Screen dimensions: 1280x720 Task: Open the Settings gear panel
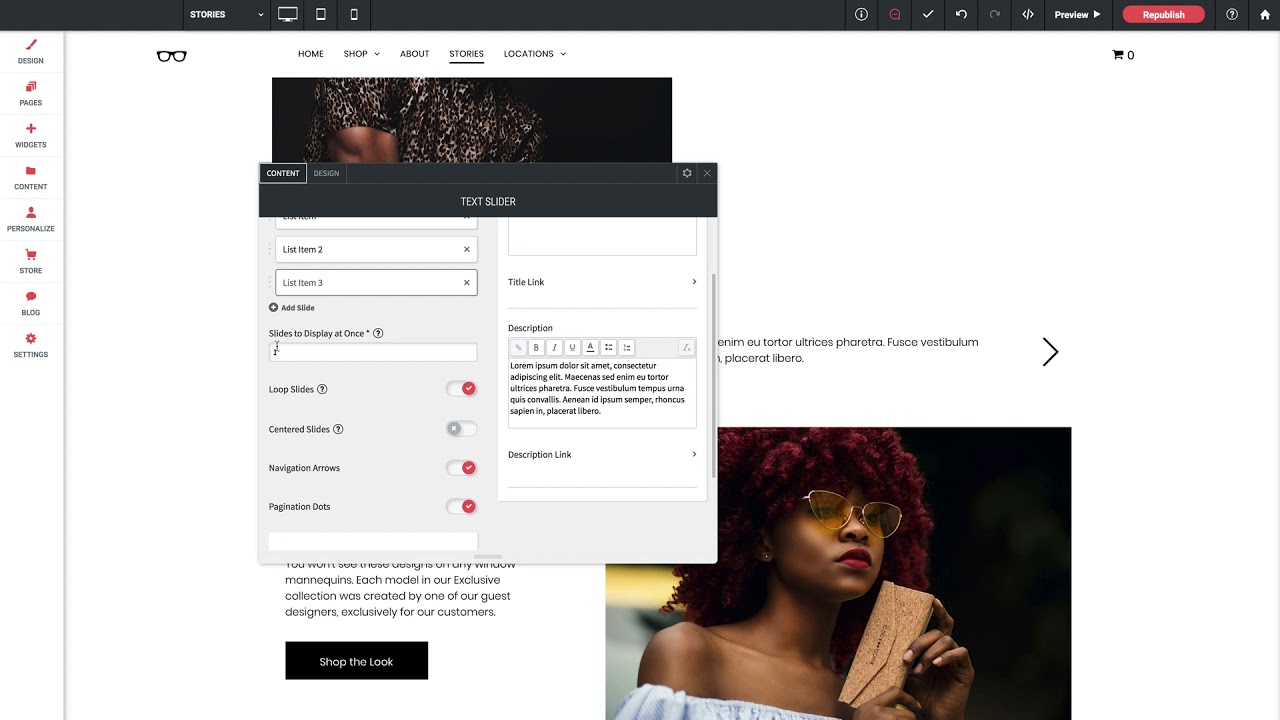tap(31, 345)
